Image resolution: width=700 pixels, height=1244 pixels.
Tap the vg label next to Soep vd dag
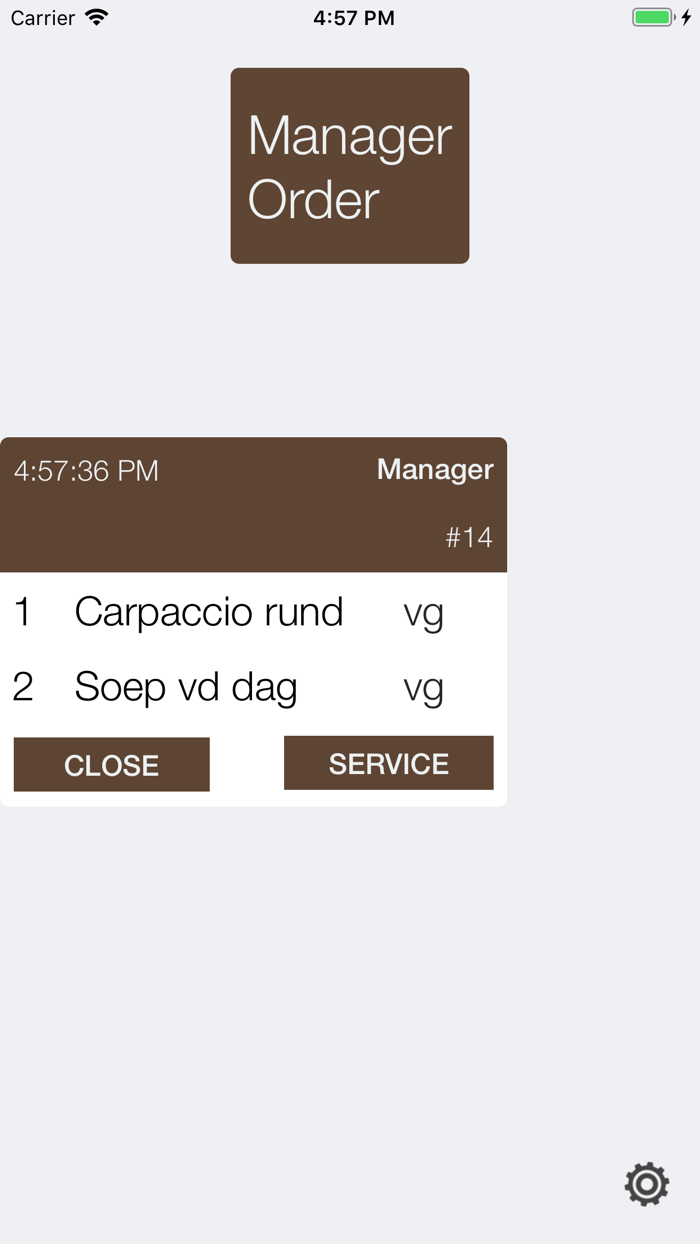(424, 689)
